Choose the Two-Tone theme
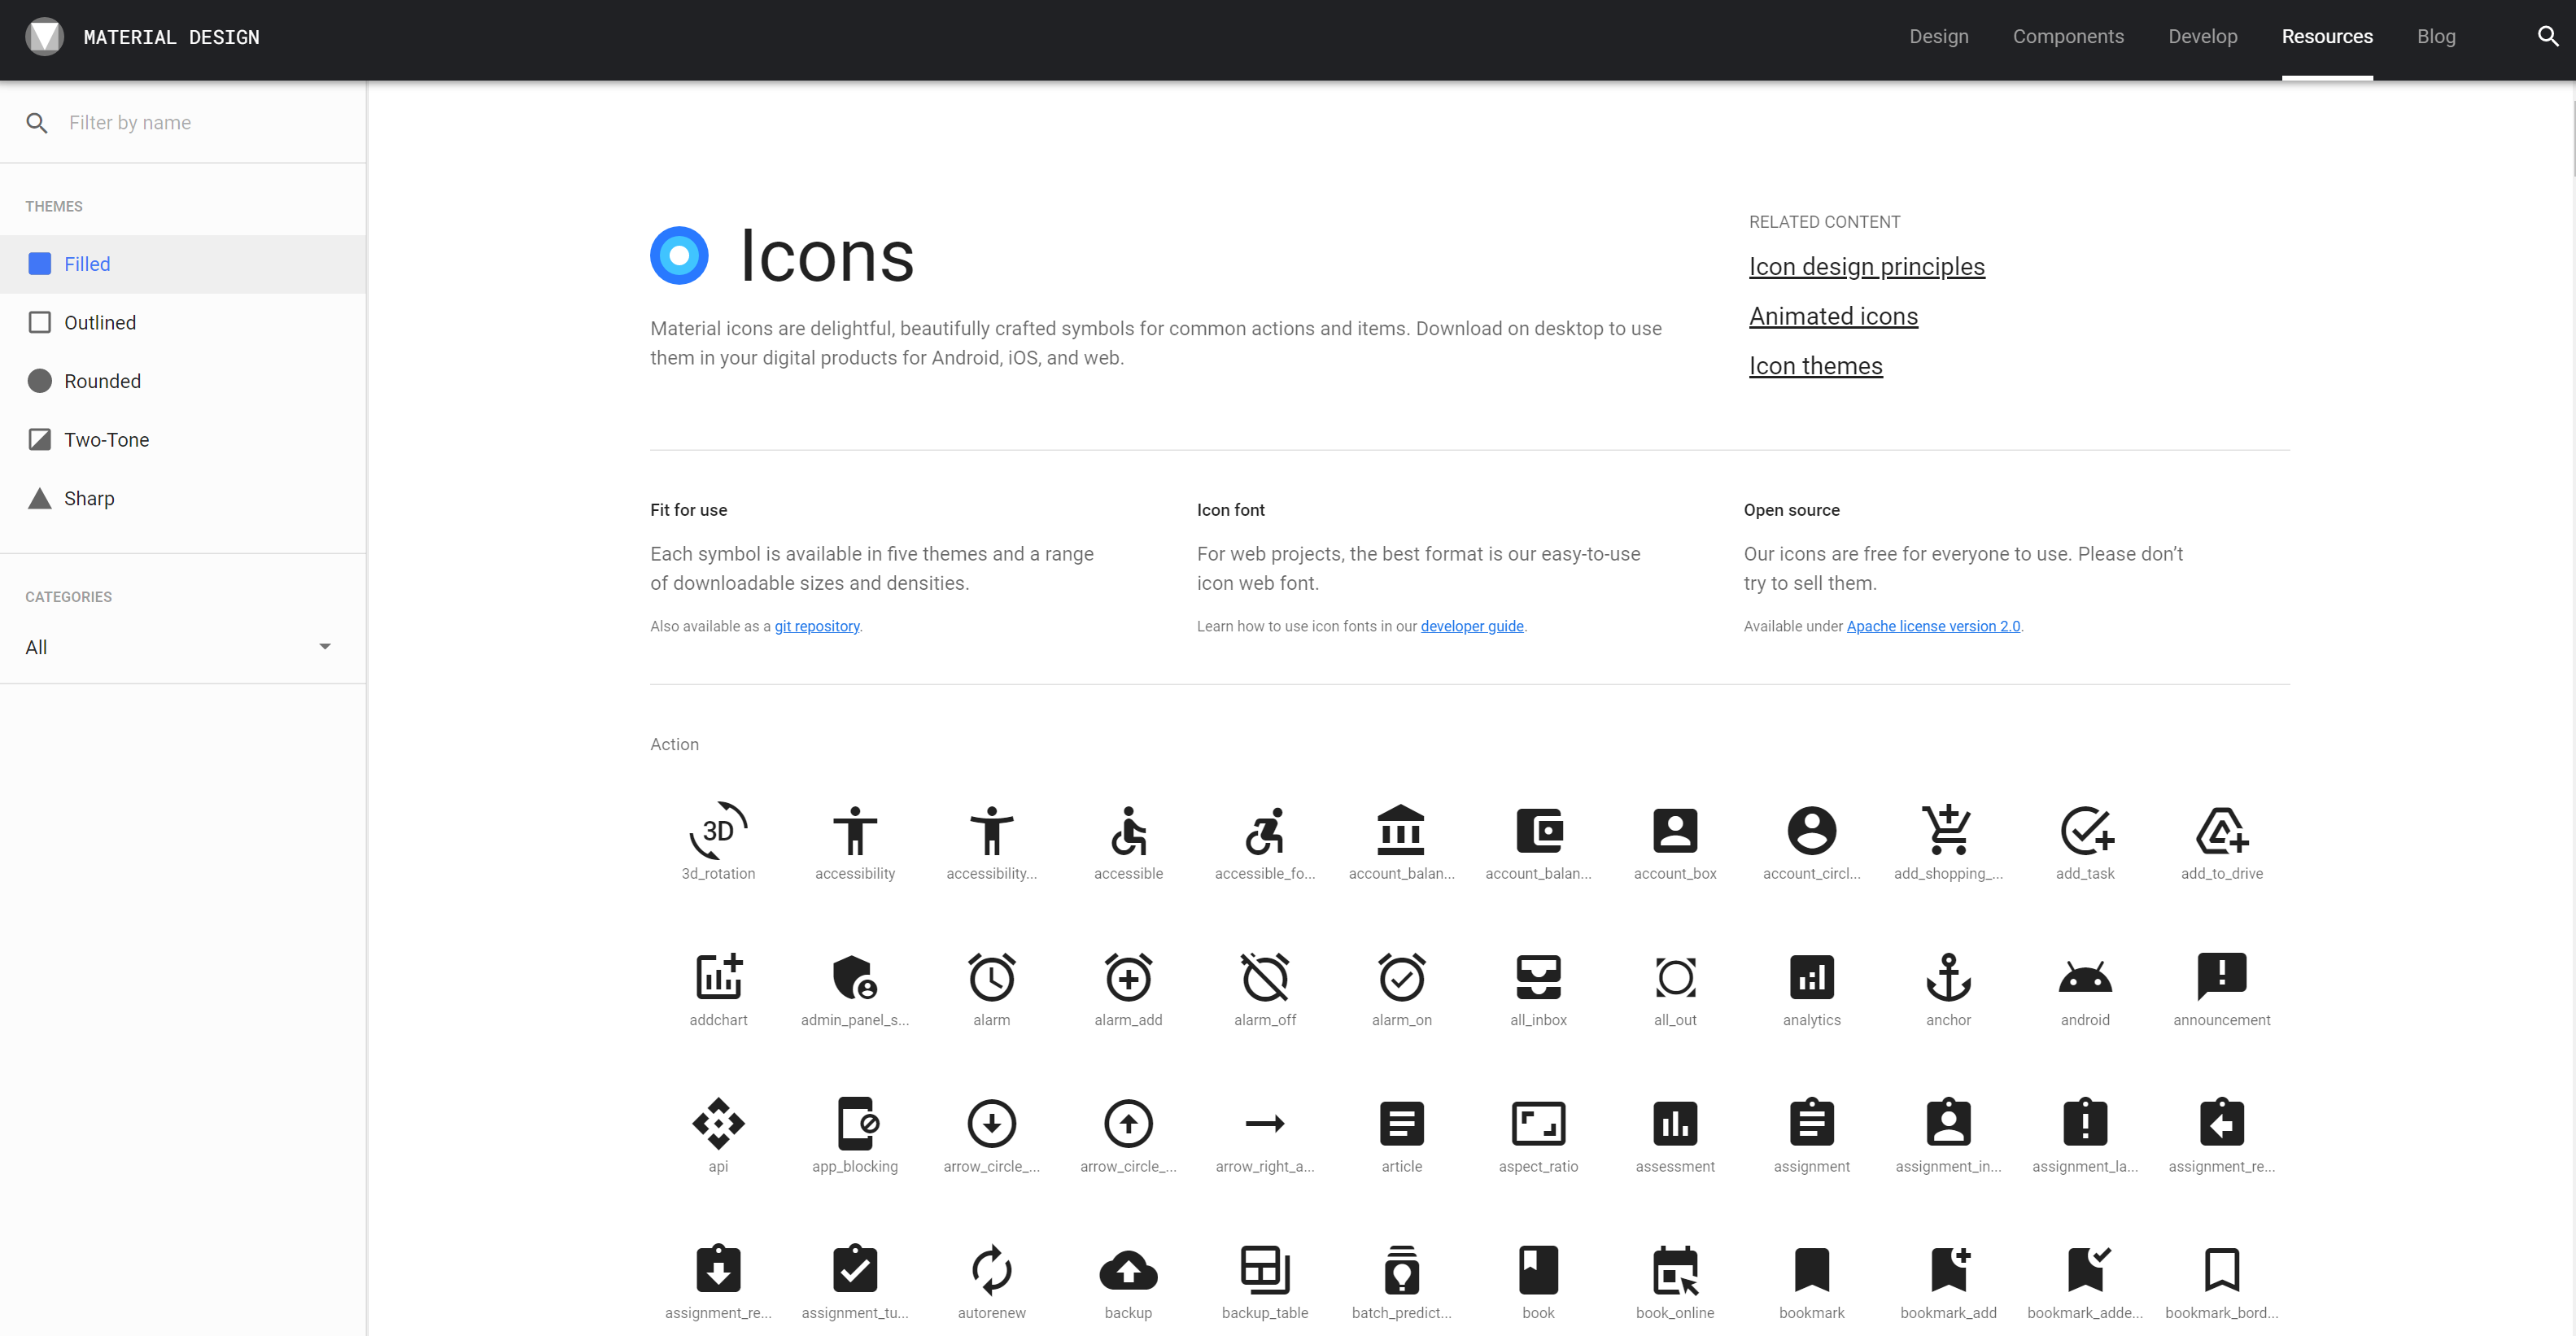2576x1336 pixels. click(106, 440)
